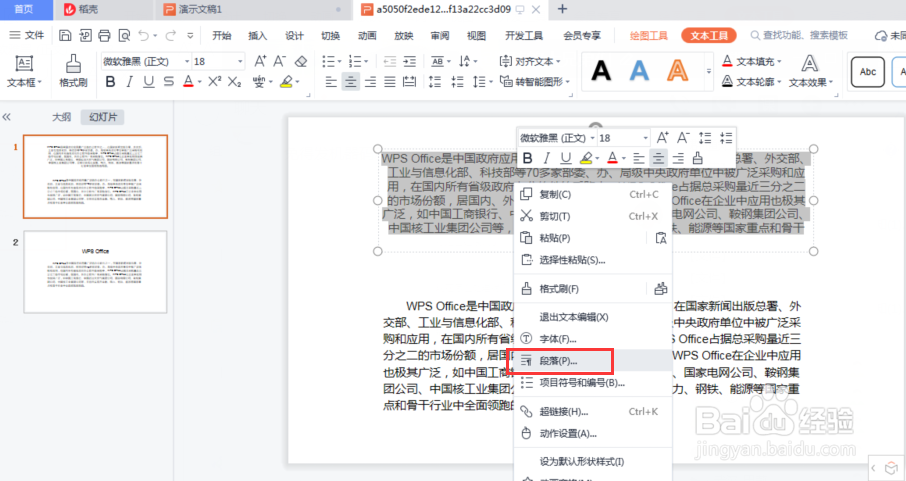Toggle Underline in the ribbon

point(148,82)
